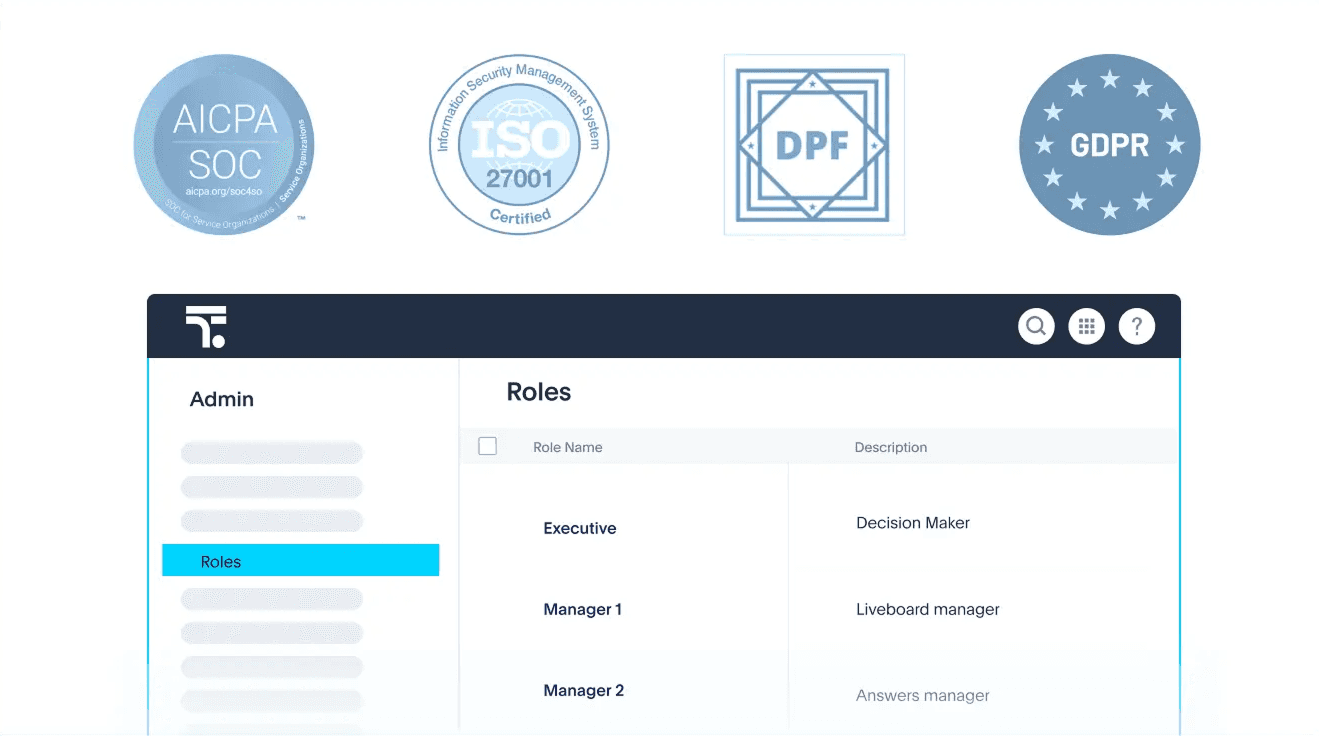Screen dimensions: 1319x736
Task: Click the Roles page title
Action: (x=539, y=392)
